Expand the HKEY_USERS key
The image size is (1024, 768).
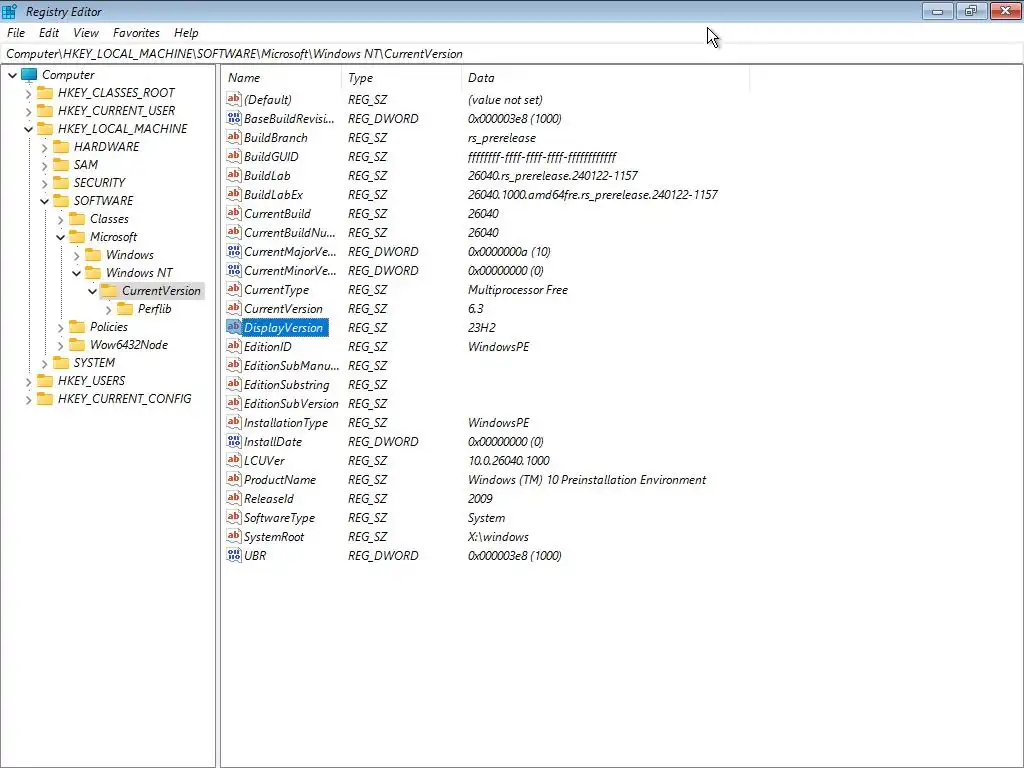[x=28, y=381]
